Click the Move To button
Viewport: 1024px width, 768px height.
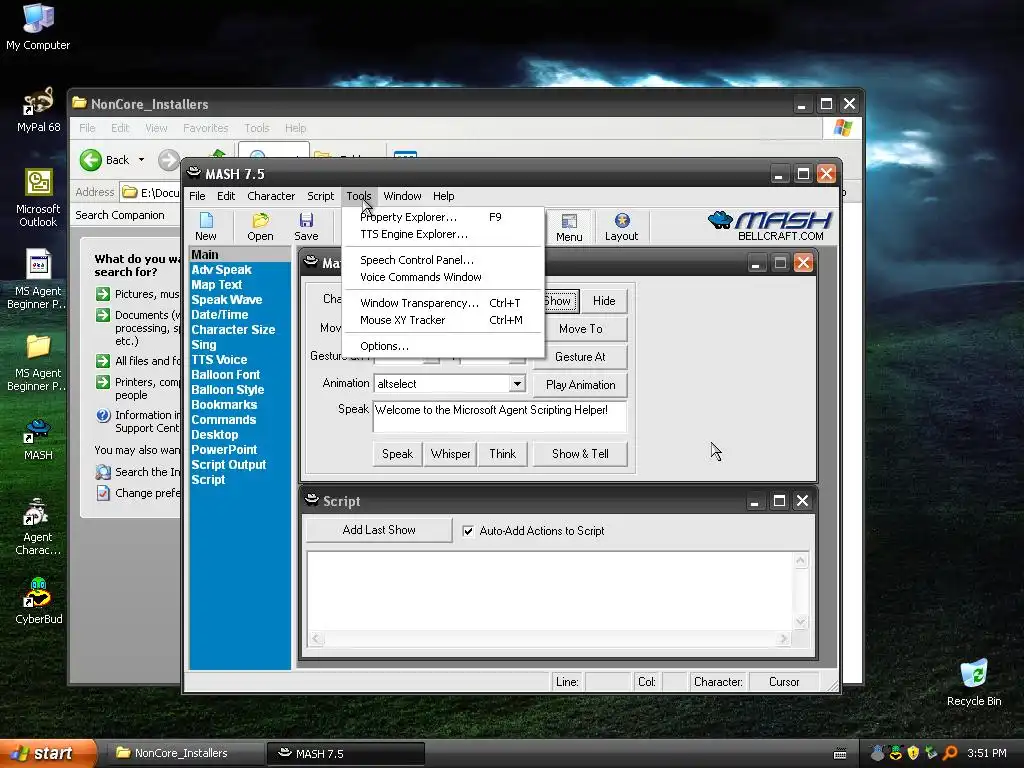[580, 329]
